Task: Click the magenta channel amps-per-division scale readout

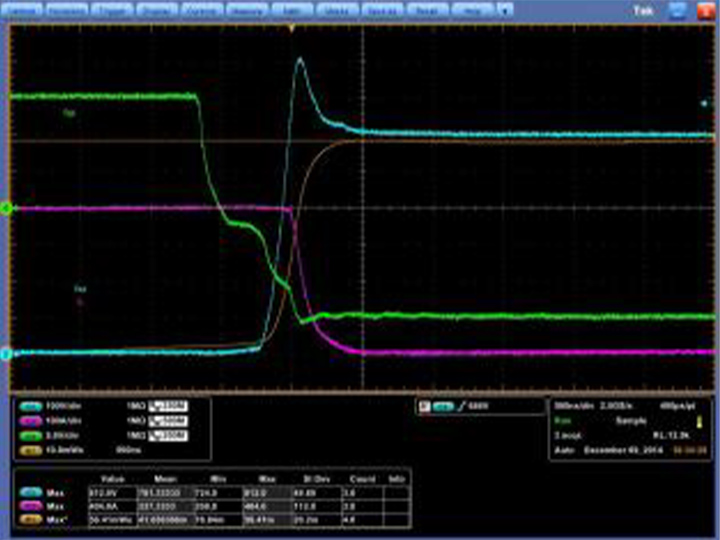Action: [63, 421]
